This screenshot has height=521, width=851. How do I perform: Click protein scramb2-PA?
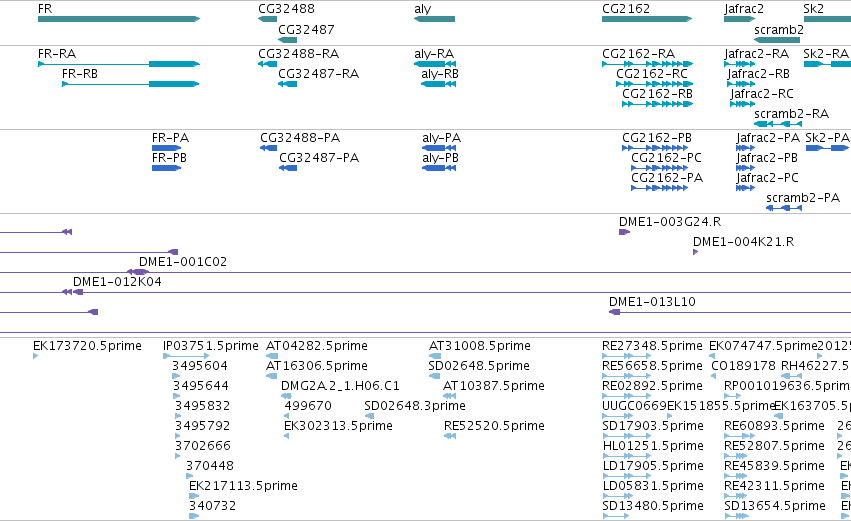(784, 208)
